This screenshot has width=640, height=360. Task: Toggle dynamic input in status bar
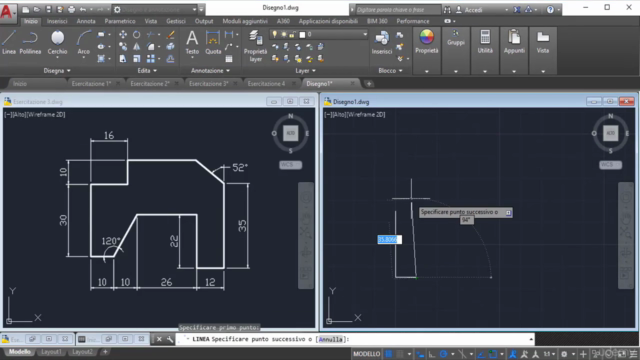pyautogui.click(x=420, y=354)
